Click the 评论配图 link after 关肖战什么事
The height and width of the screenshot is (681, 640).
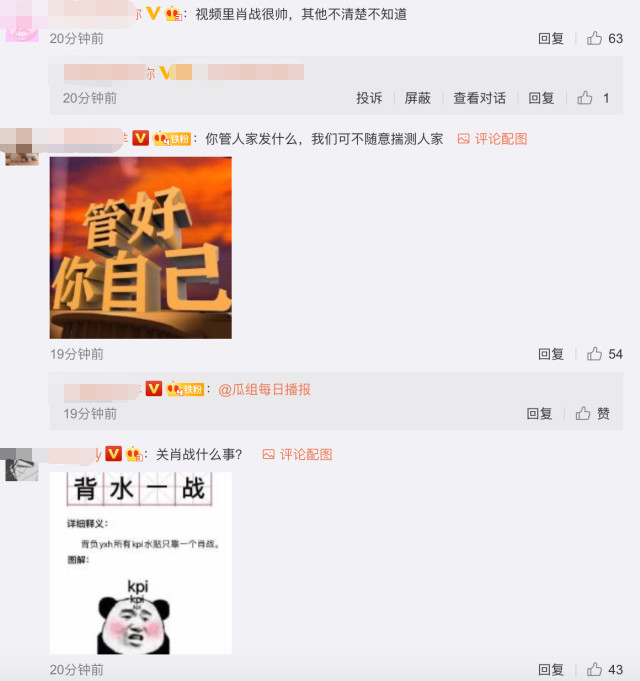tap(306, 455)
